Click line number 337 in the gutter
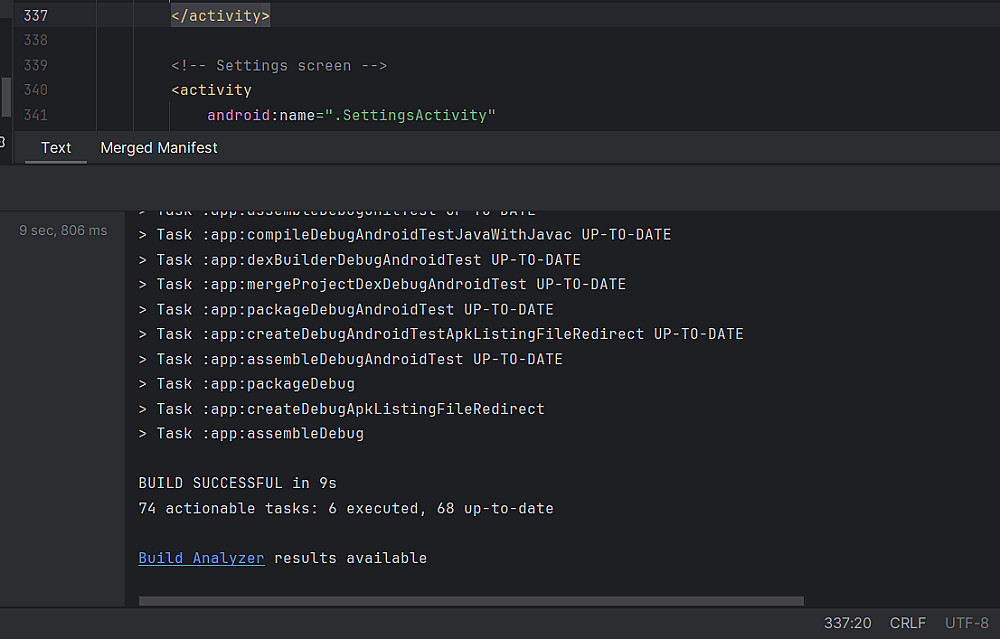The width and height of the screenshot is (1000, 639). coord(35,16)
